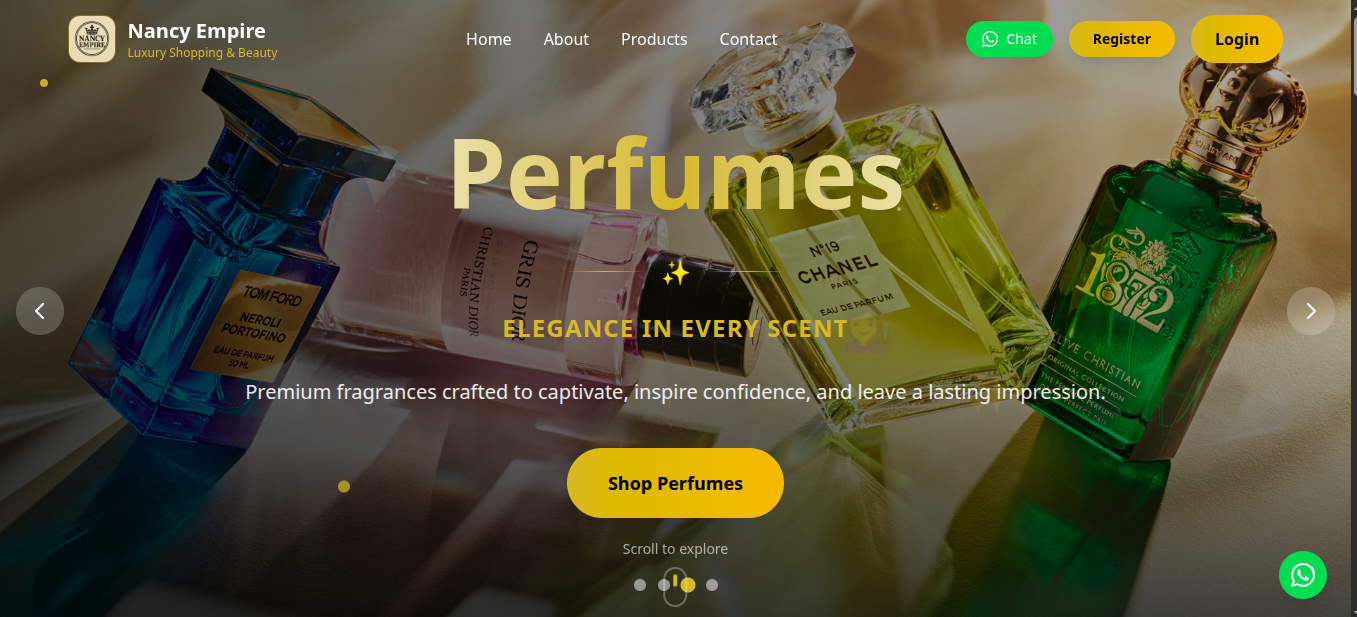Open the Home navigation item
Image resolution: width=1357 pixels, height=617 pixels.
coord(488,39)
